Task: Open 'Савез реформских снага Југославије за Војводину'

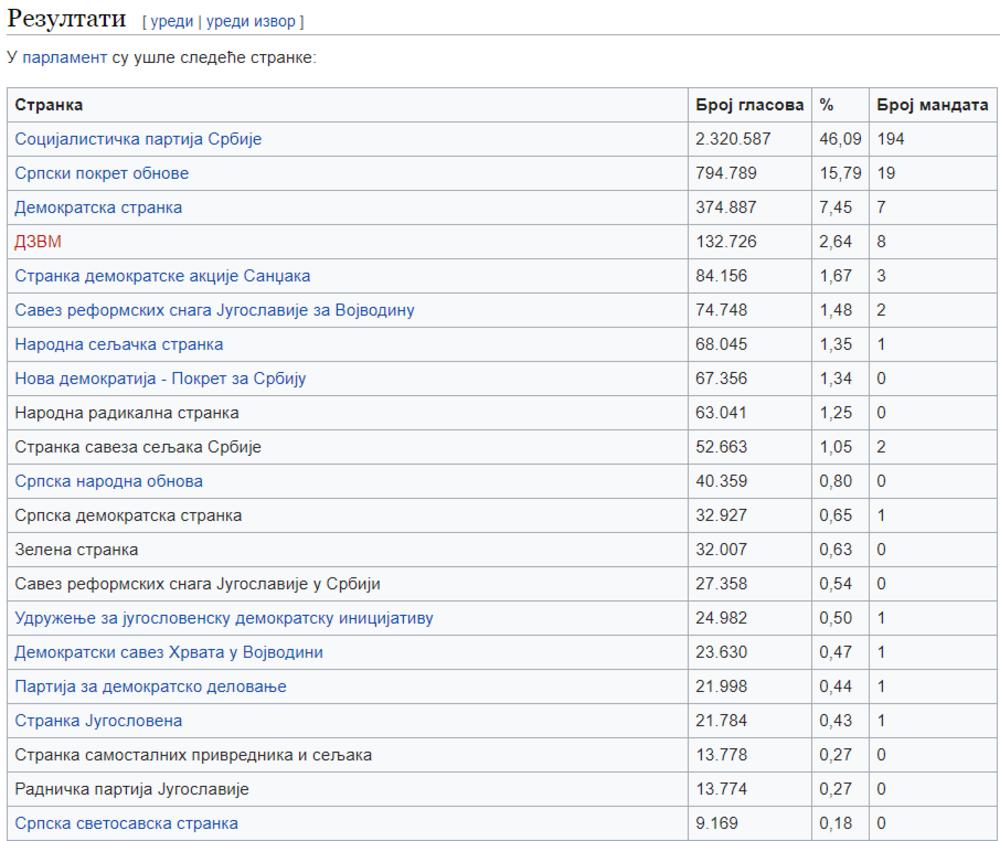Action: [x=214, y=310]
